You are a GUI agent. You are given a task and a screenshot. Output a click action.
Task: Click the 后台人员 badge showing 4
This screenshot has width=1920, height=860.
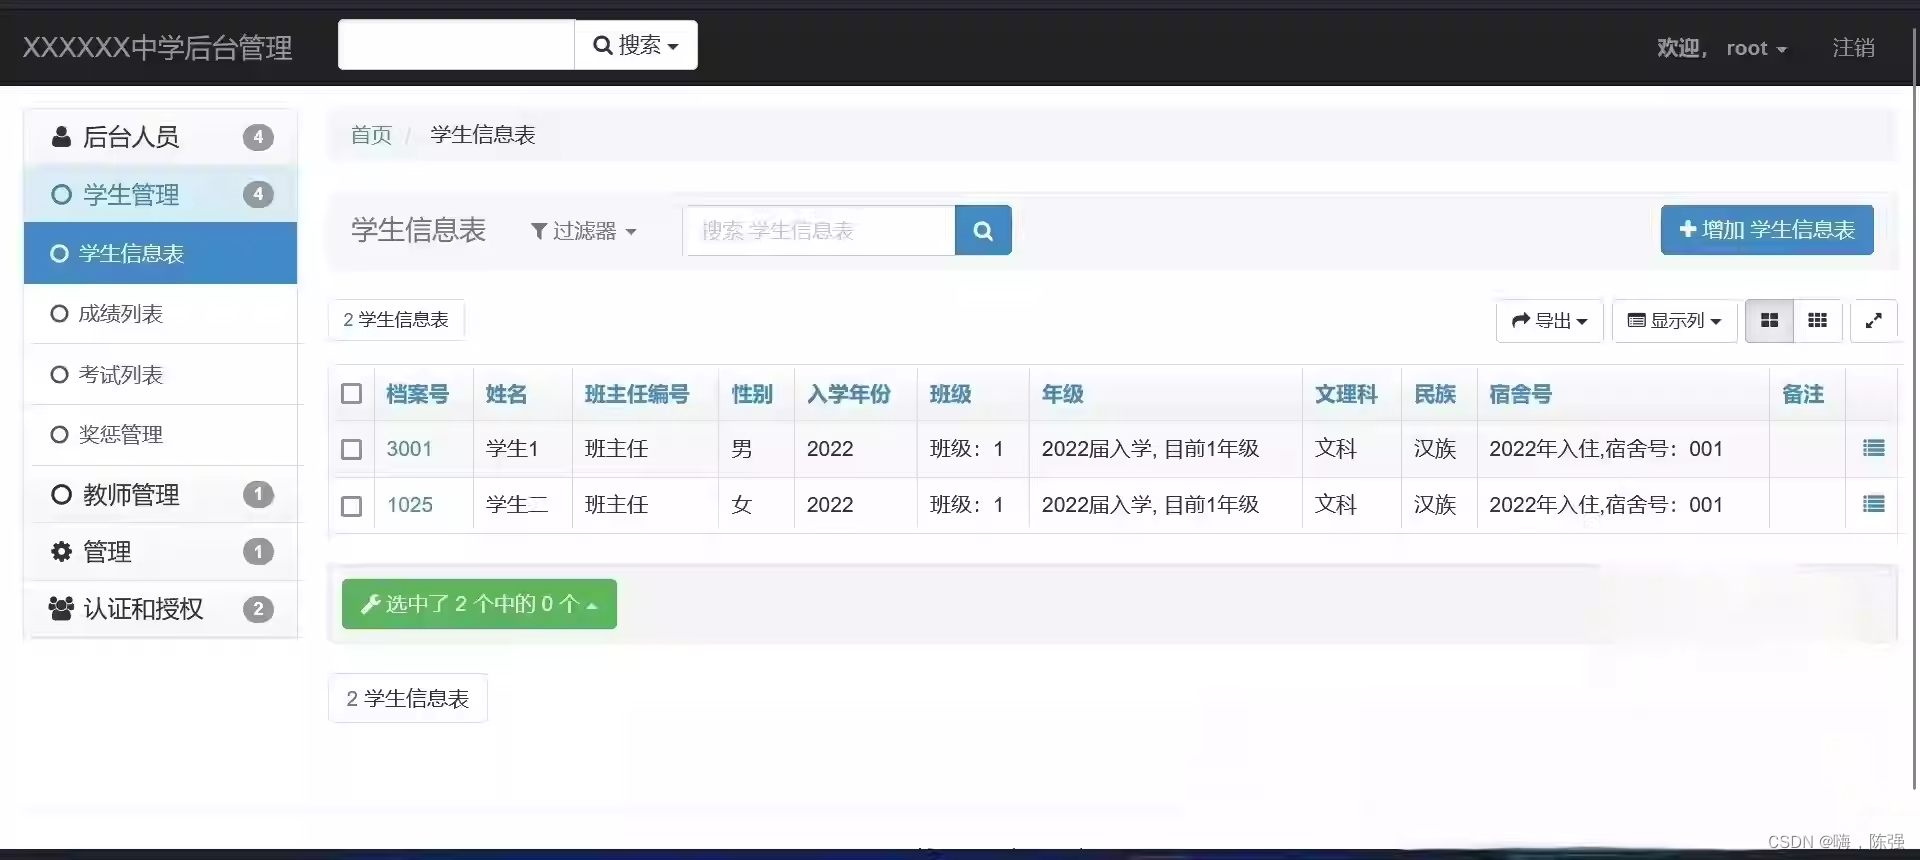pyautogui.click(x=258, y=137)
